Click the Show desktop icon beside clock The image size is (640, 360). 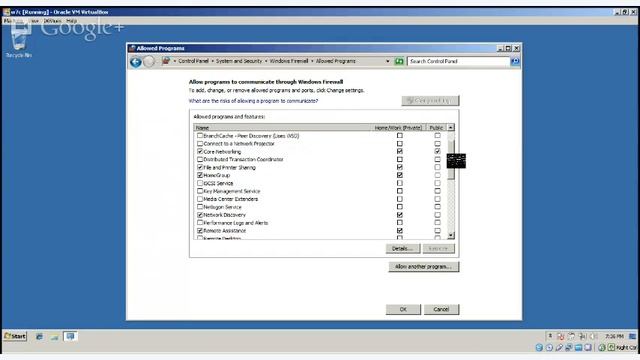click(x=632, y=336)
